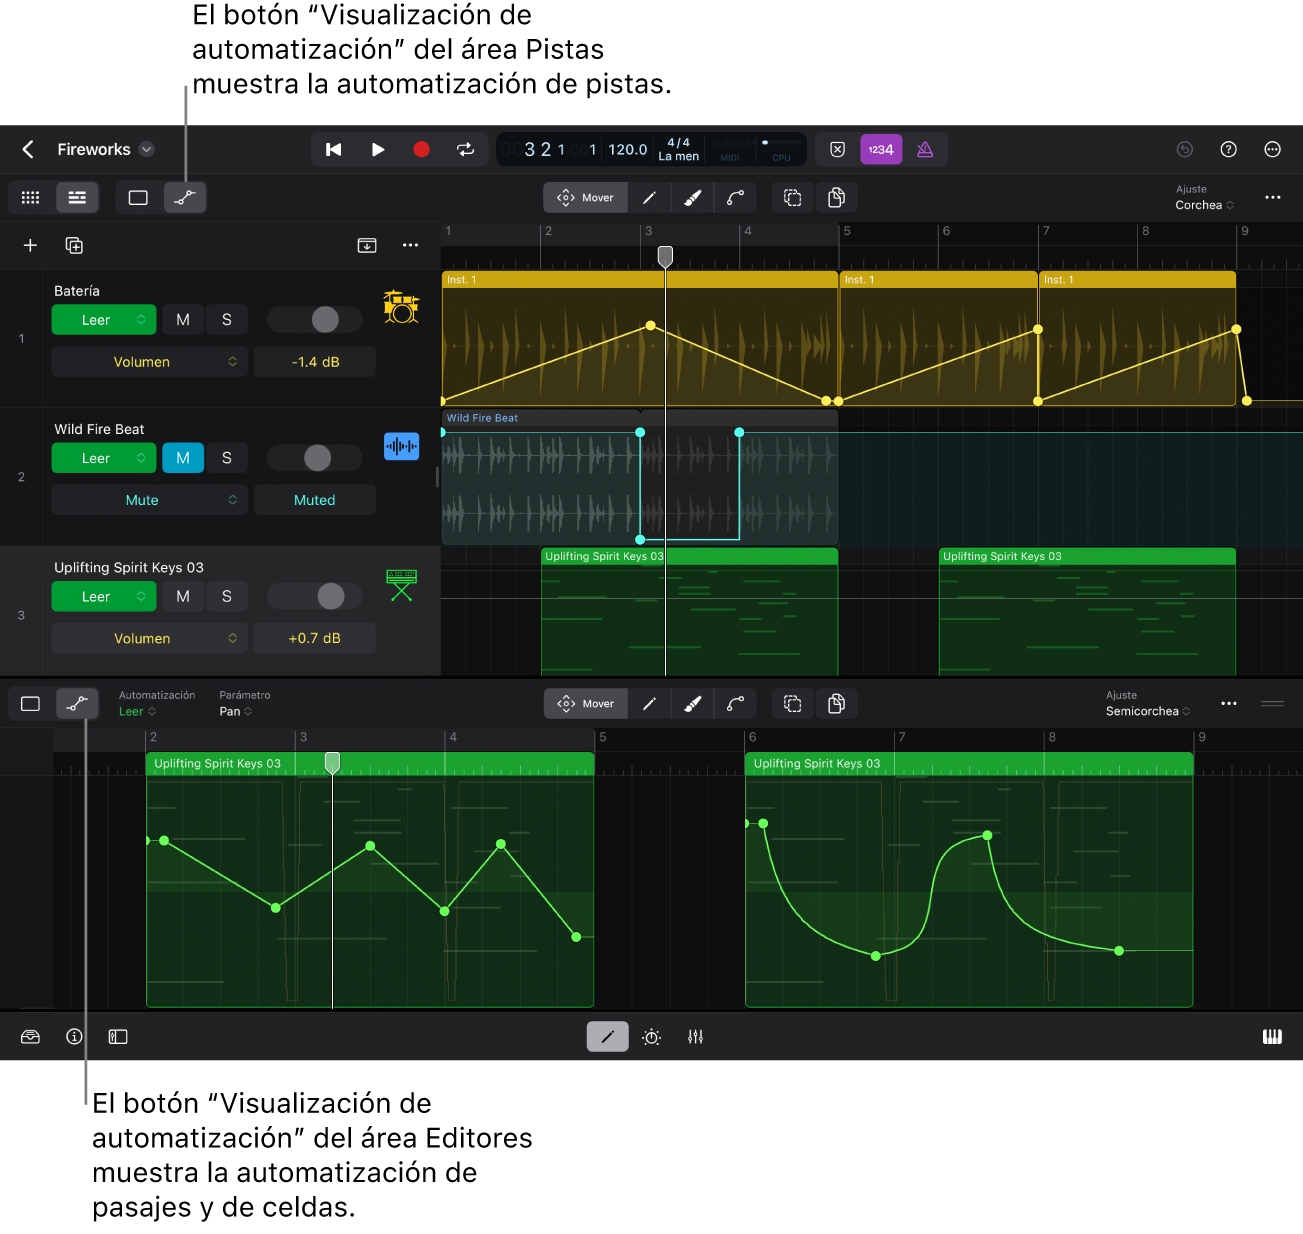Open Batería Volumen parameter menu
This screenshot has width=1303, height=1234.
pyautogui.click(x=150, y=362)
